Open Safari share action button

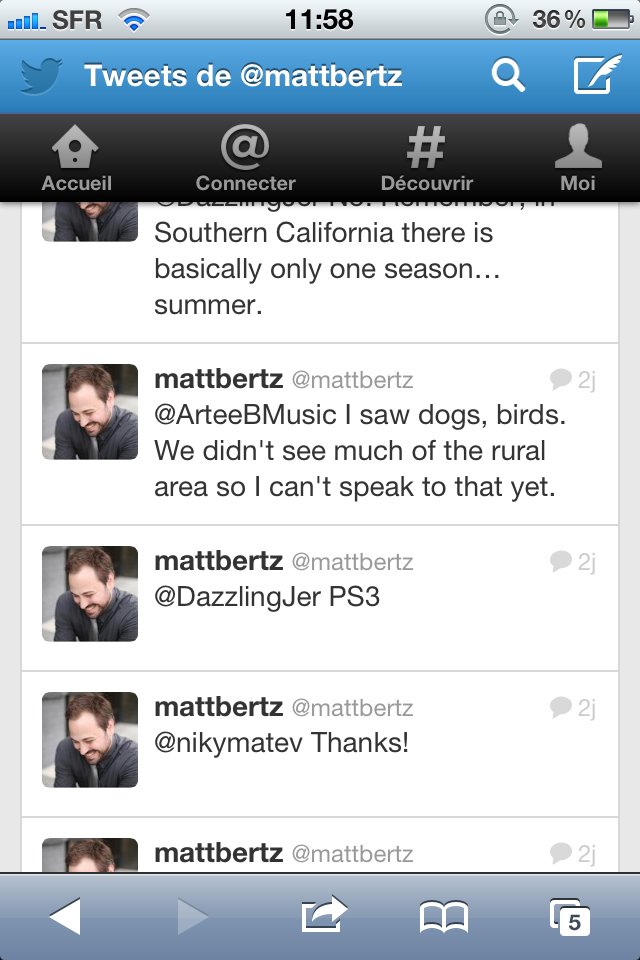(323, 916)
